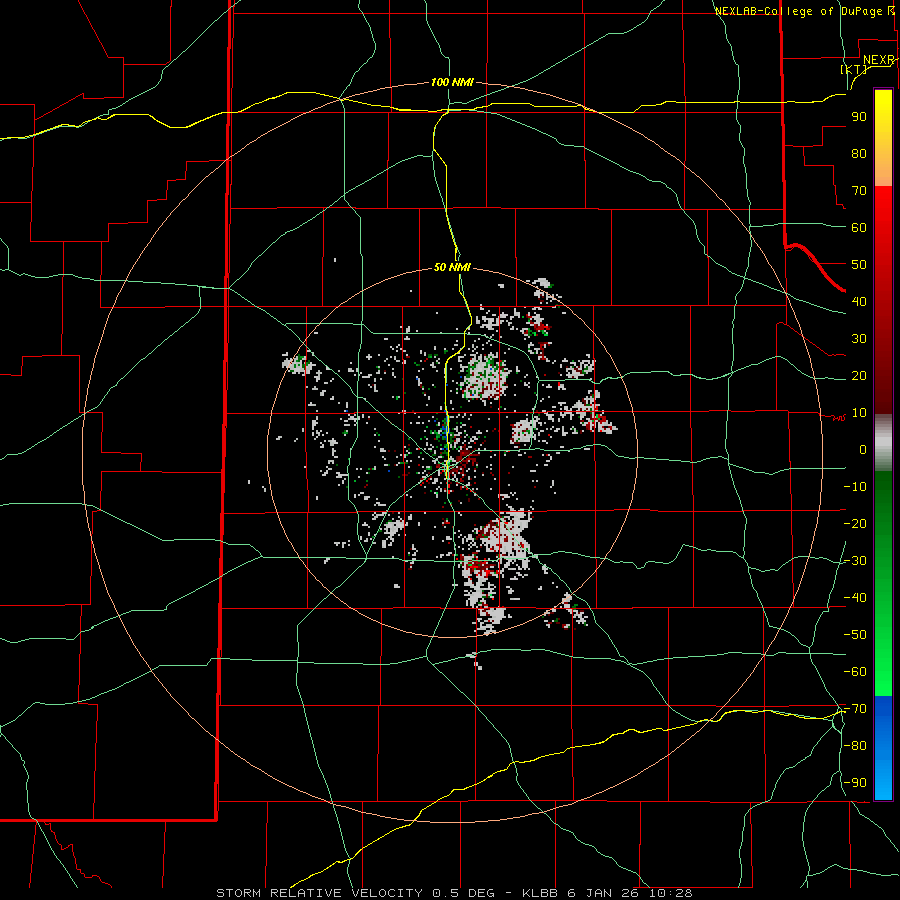The image size is (900, 900).
Task: Pick the yellow segment of the color bar
Action: tap(883, 138)
